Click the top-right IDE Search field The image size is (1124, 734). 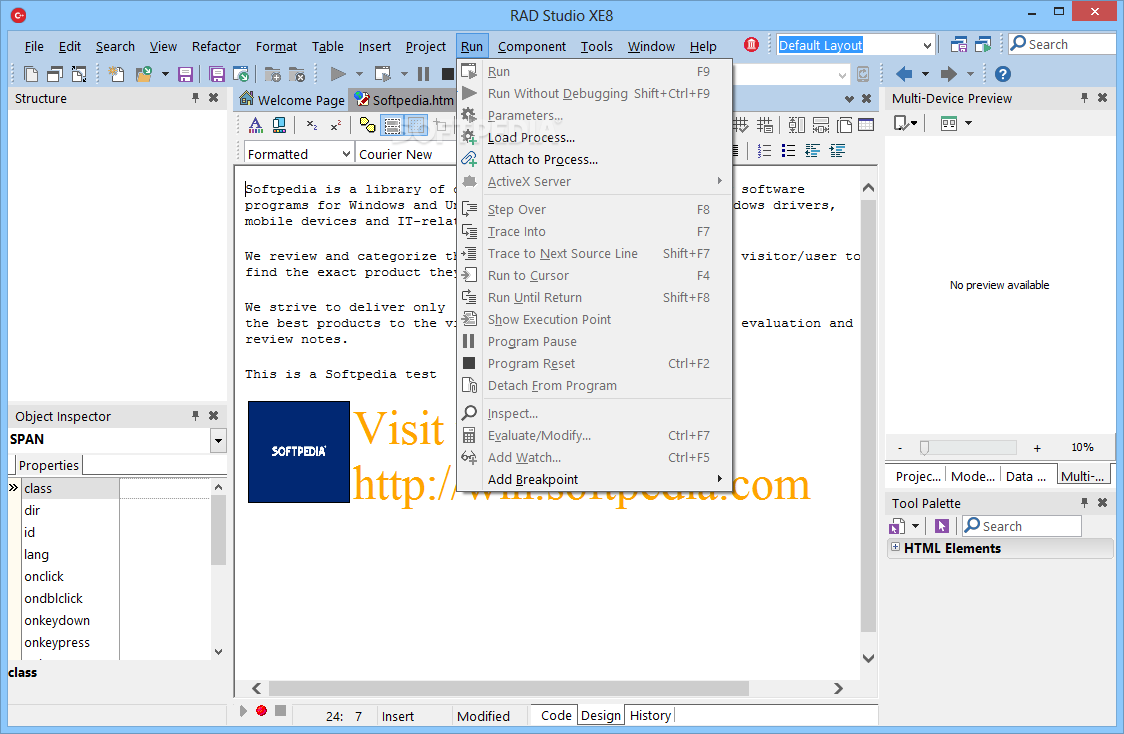tap(1062, 44)
